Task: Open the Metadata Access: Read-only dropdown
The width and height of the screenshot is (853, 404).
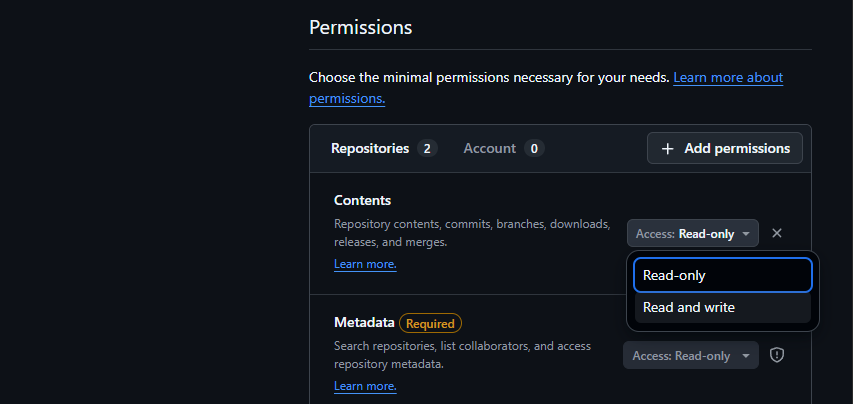Action: (x=691, y=355)
